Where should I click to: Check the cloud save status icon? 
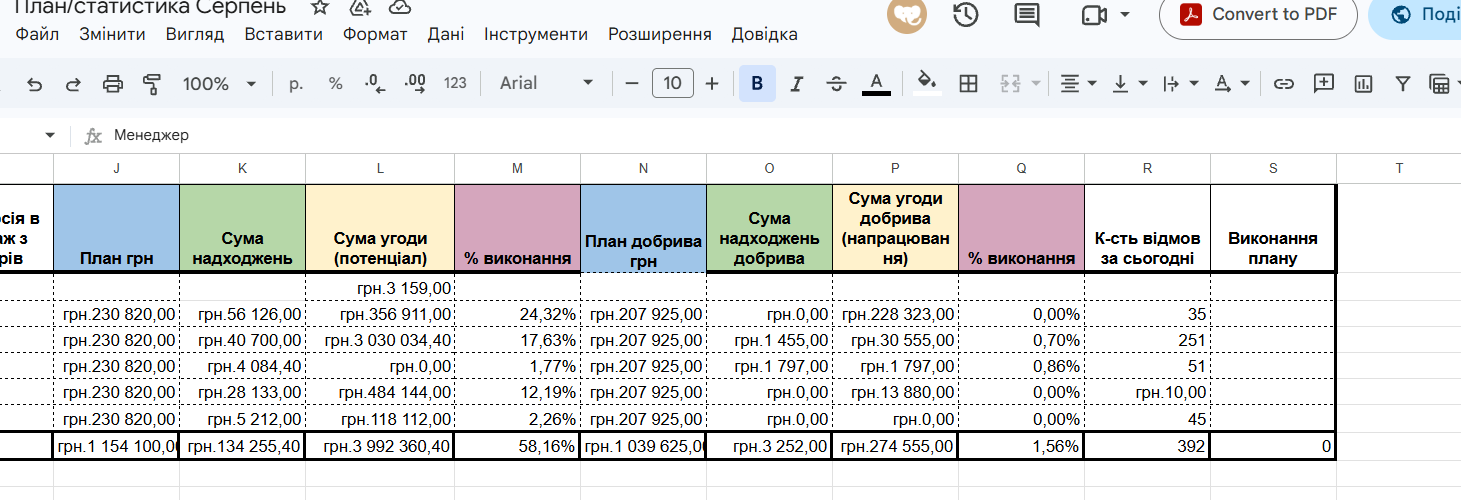pos(400,8)
